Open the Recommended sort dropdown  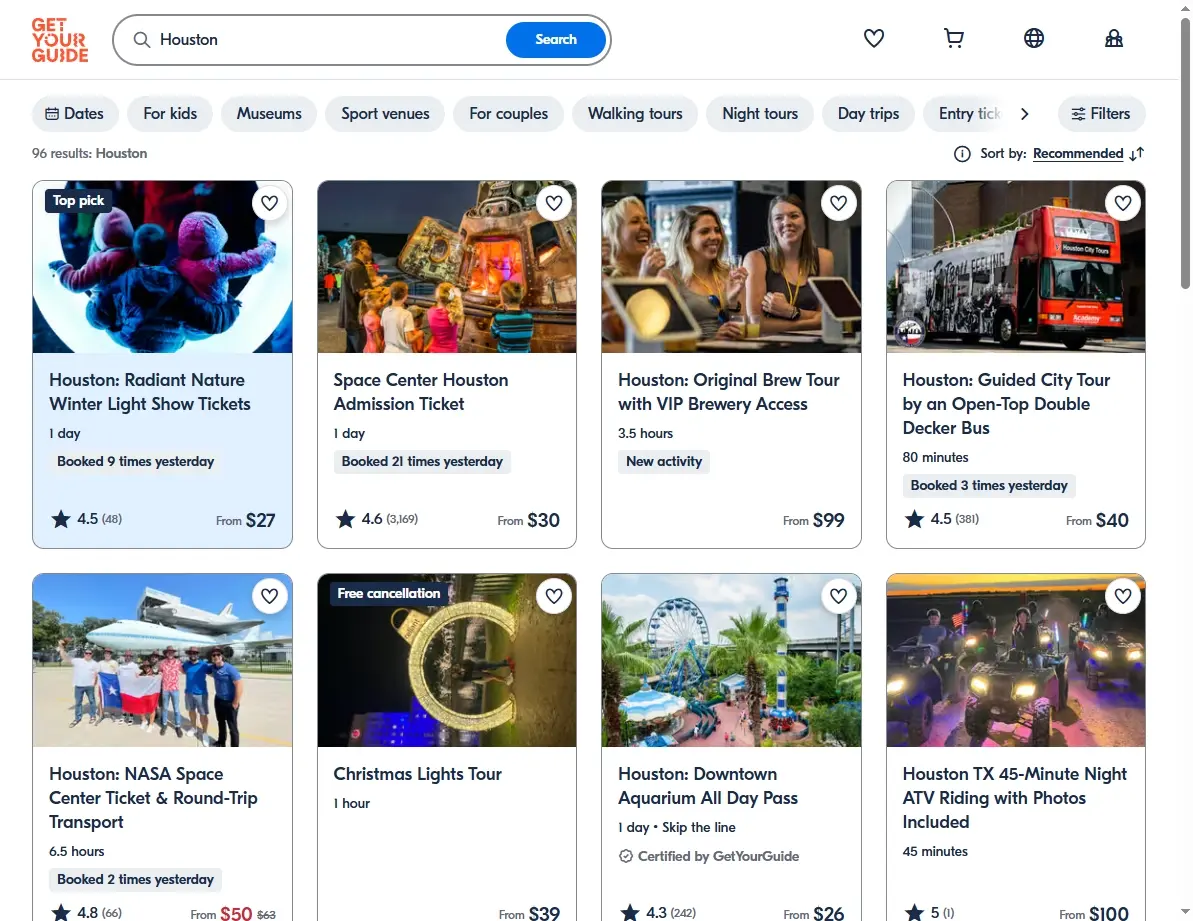click(1077, 154)
